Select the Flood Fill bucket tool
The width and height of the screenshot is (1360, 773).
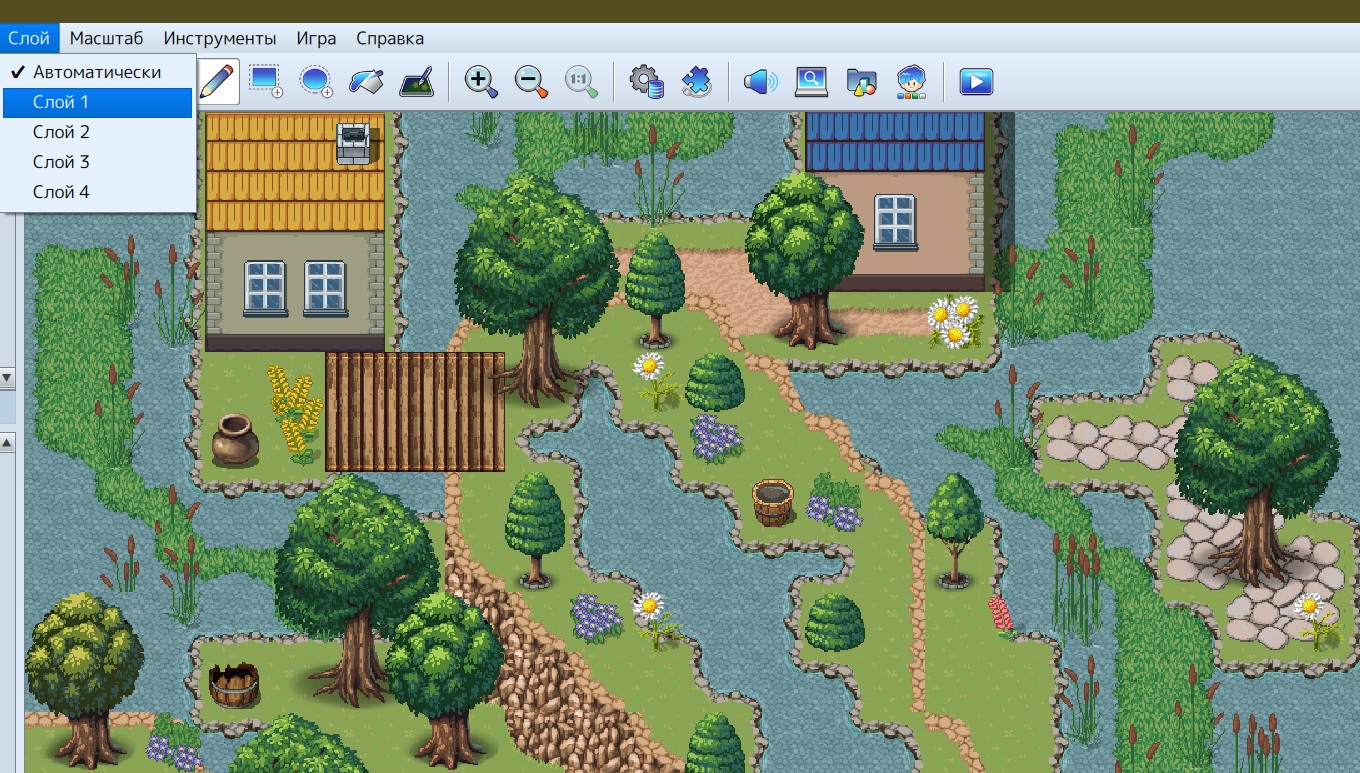366,81
